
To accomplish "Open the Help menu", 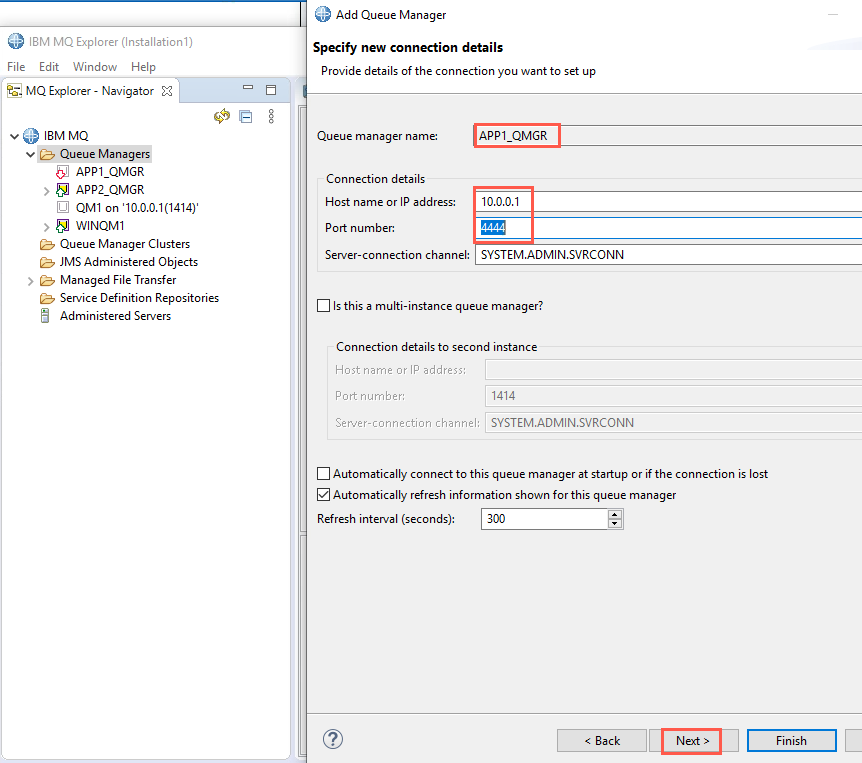I will click(143, 67).
